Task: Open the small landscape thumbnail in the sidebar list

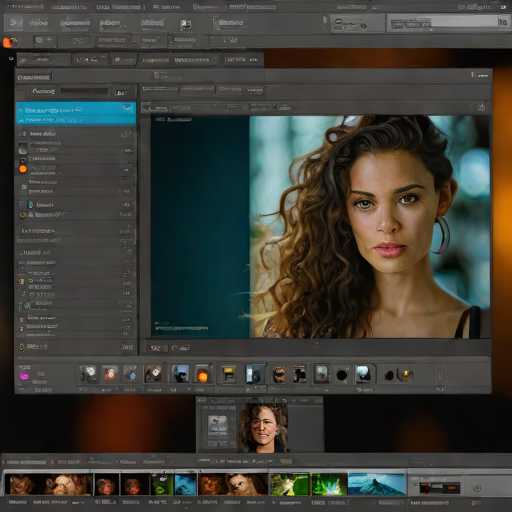Action: (23, 148)
